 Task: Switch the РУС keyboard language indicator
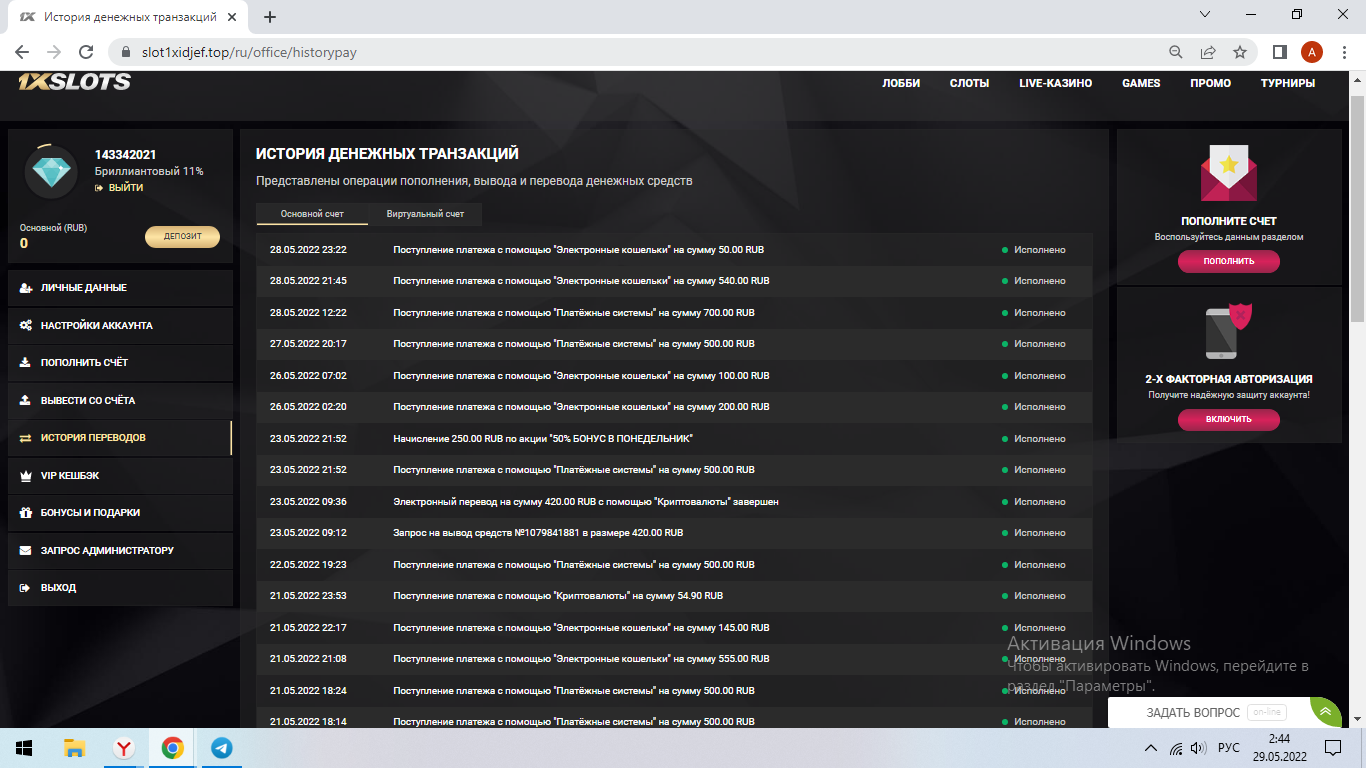tap(1229, 748)
